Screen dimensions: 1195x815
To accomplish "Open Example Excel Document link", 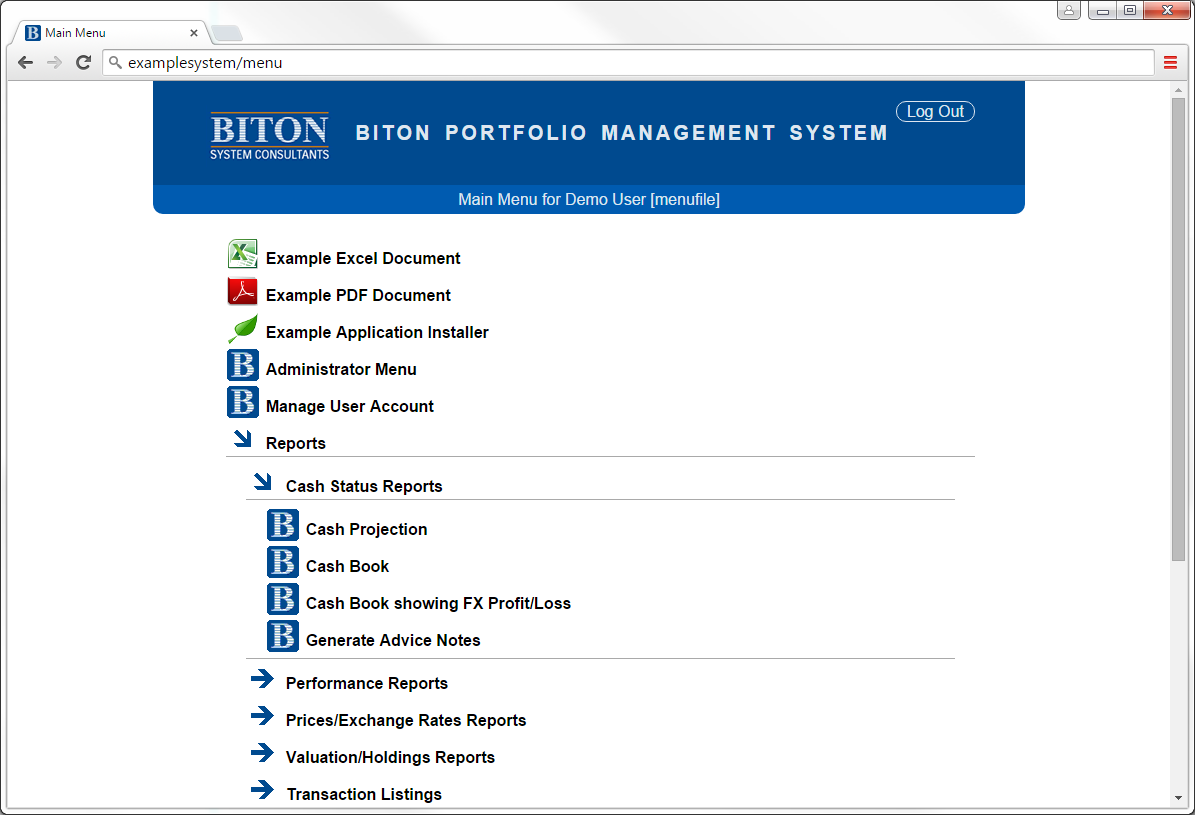I will tap(363, 258).
